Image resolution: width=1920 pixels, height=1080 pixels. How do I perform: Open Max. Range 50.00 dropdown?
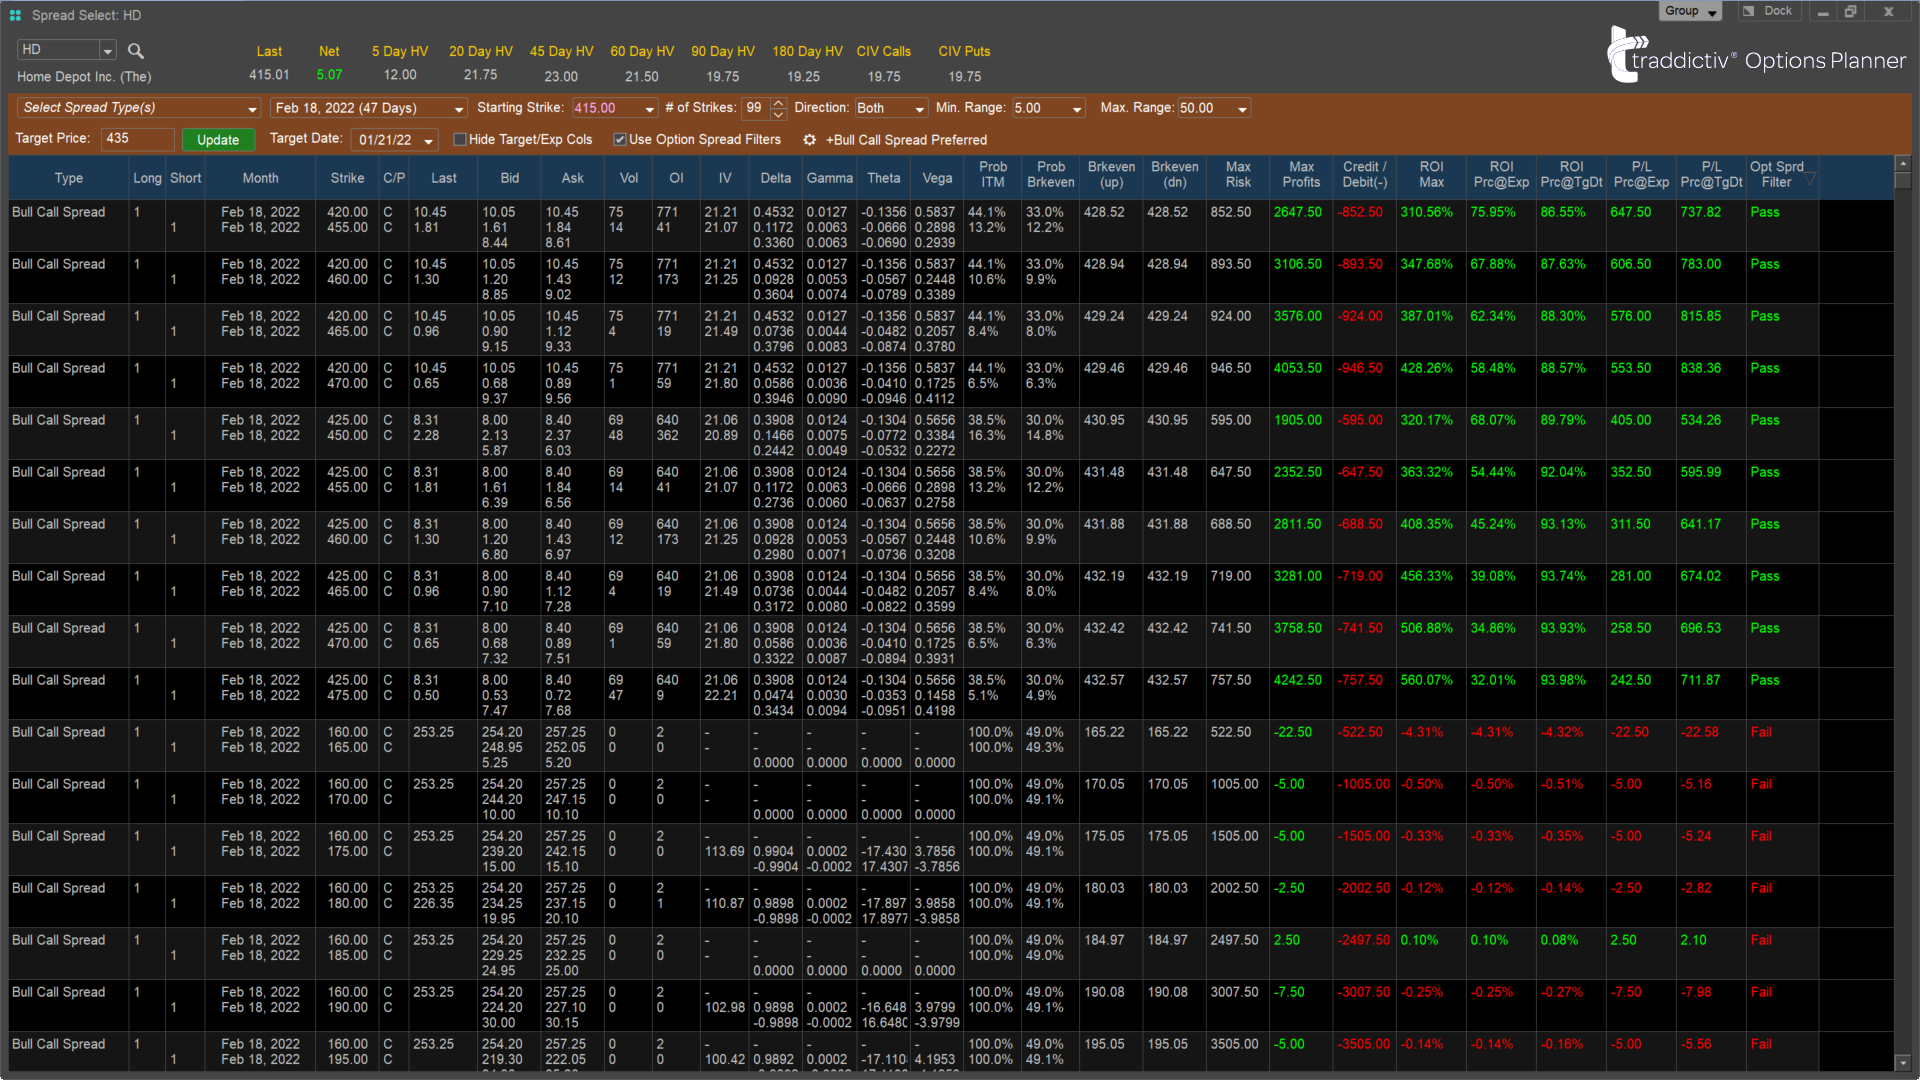[x=1242, y=108]
